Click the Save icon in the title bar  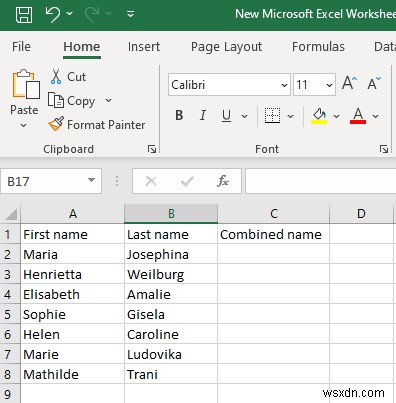24,14
